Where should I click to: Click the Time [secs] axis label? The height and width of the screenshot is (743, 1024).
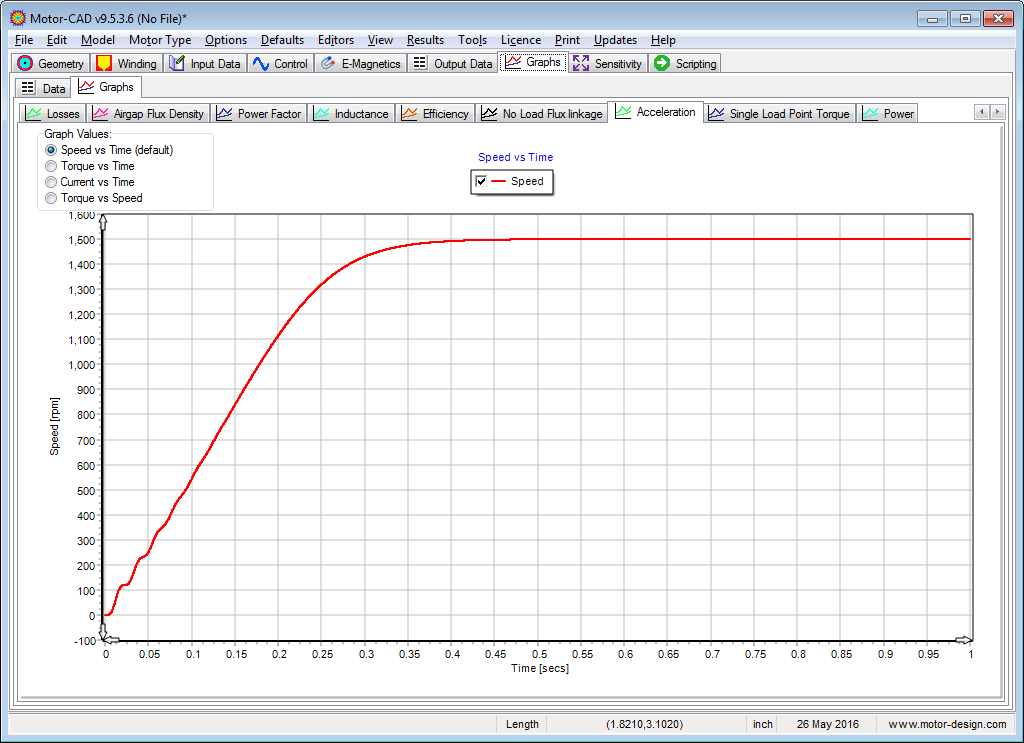coord(539,668)
